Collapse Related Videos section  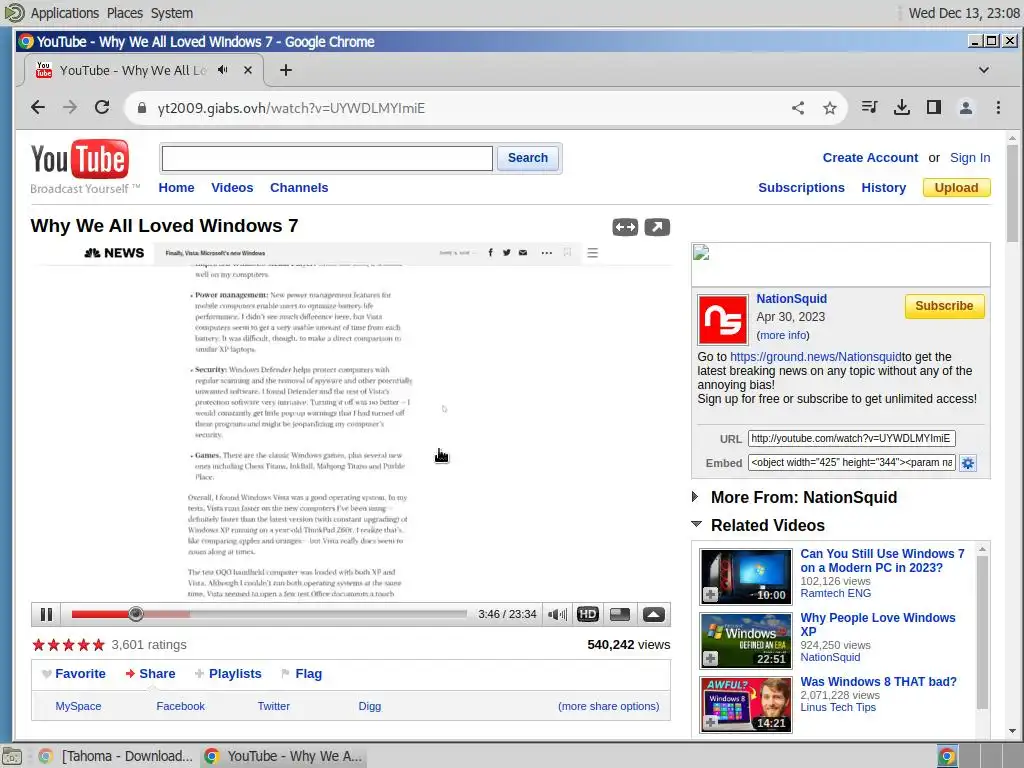coord(758,526)
